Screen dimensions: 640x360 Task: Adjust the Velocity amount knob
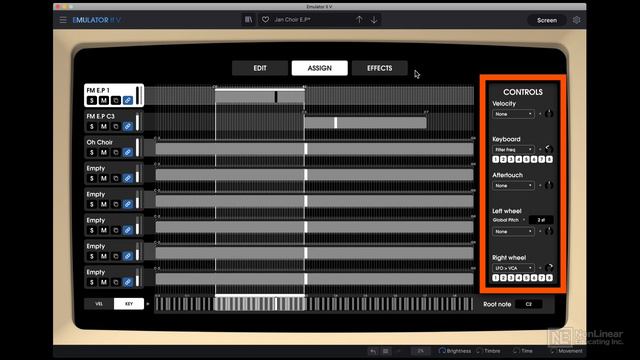549,114
